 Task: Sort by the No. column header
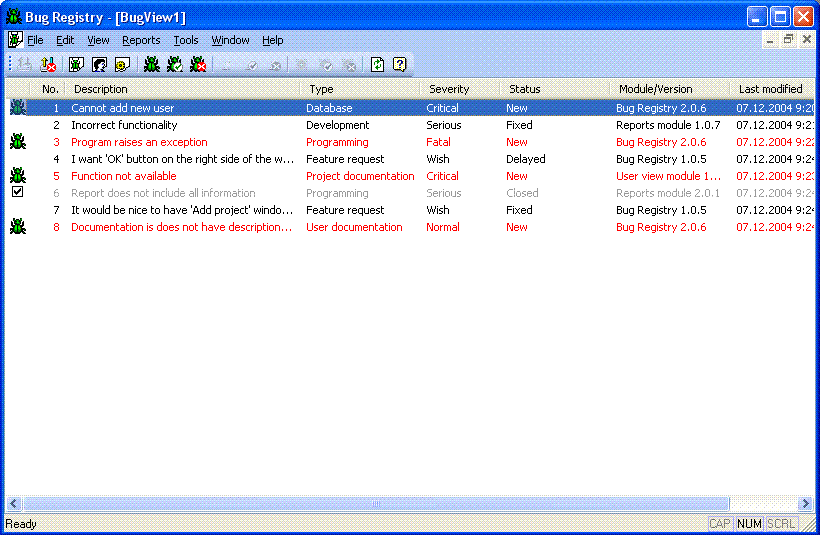[x=50, y=89]
